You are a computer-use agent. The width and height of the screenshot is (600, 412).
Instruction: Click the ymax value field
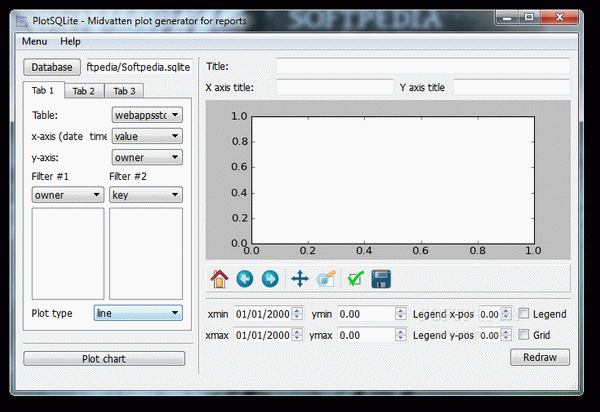[x=366, y=335]
